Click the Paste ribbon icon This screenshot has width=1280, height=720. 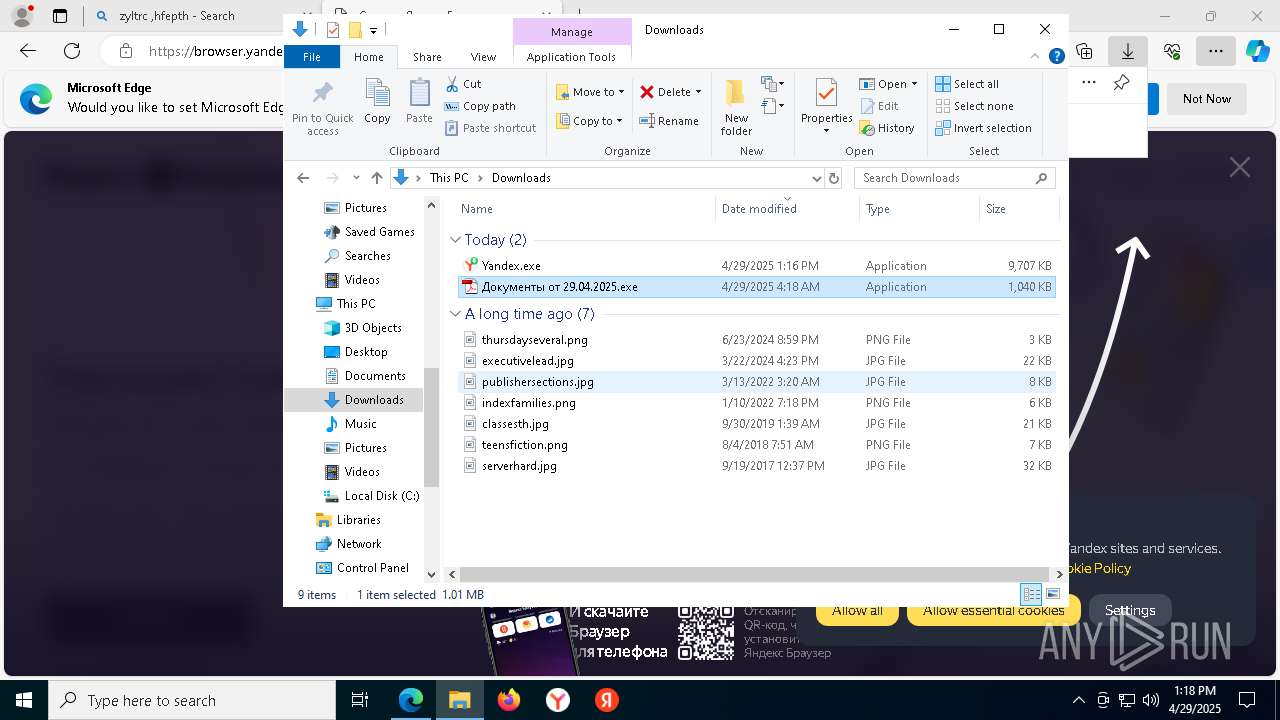[419, 102]
